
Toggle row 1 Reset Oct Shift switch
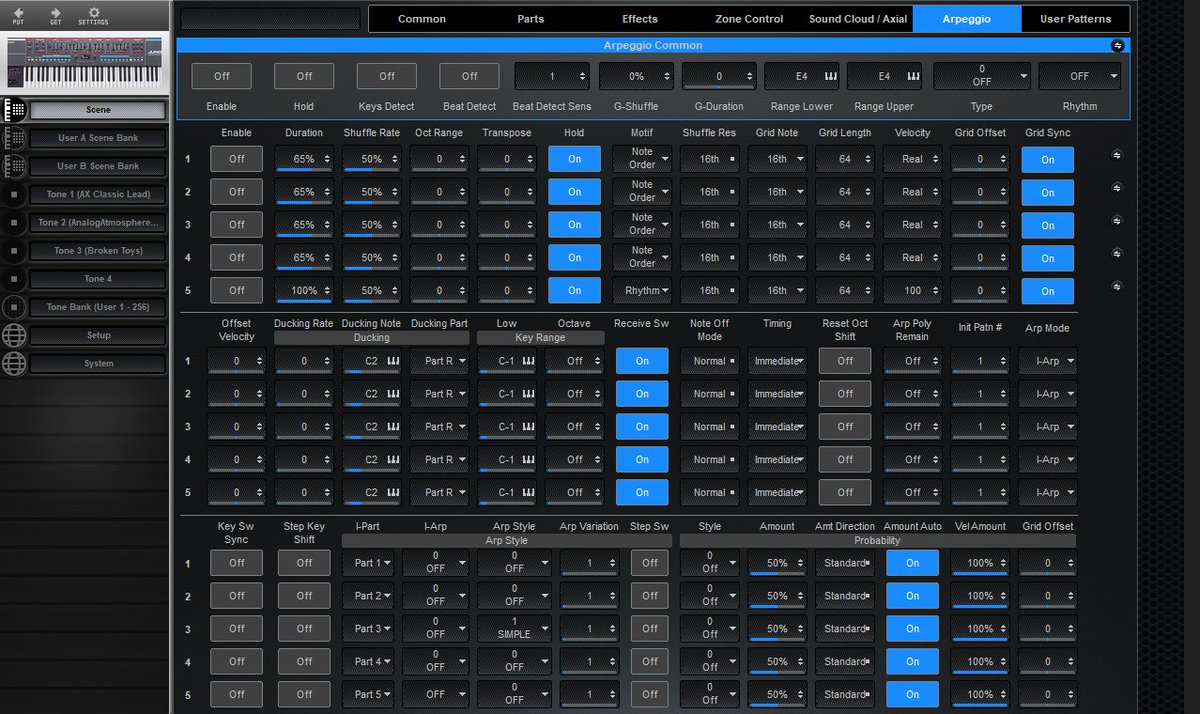click(845, 361)
